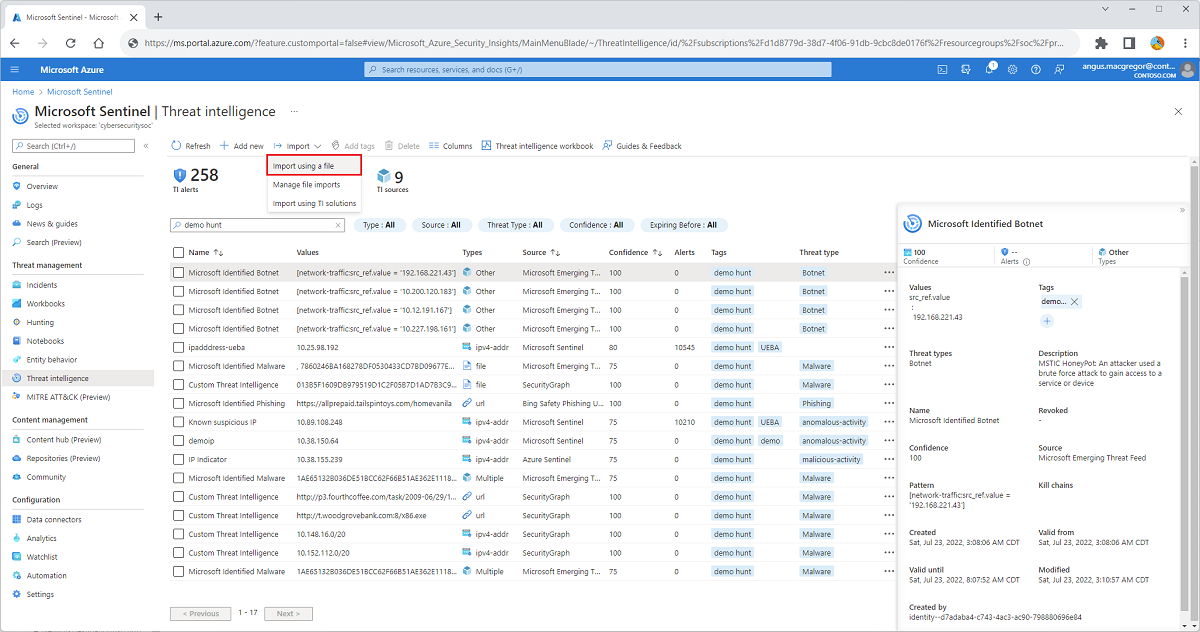Choose Import using a file
The height and width of the screenshot is (632, 1200).
pyautogui.click(x=313, y=166)
